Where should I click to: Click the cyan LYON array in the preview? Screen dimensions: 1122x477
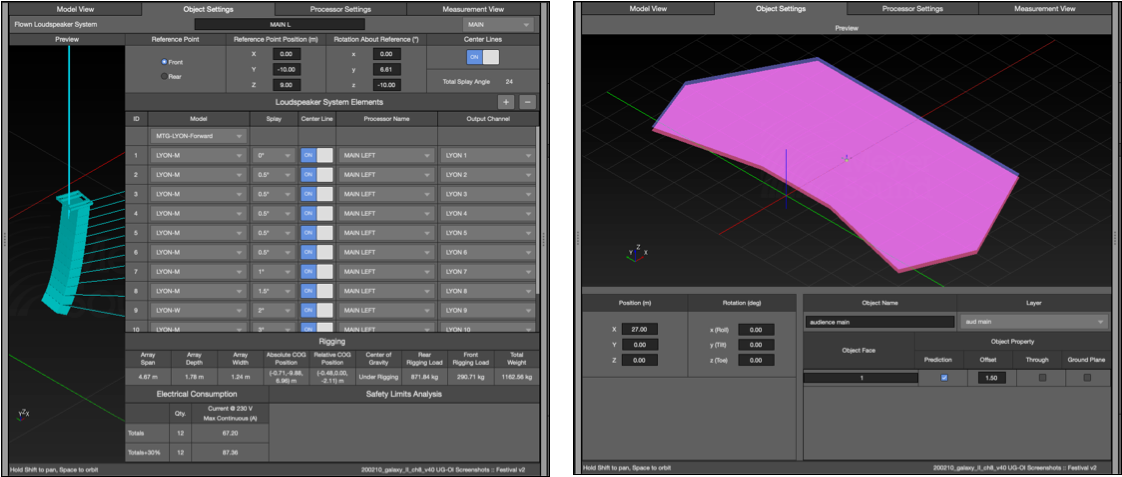(68, 254)
